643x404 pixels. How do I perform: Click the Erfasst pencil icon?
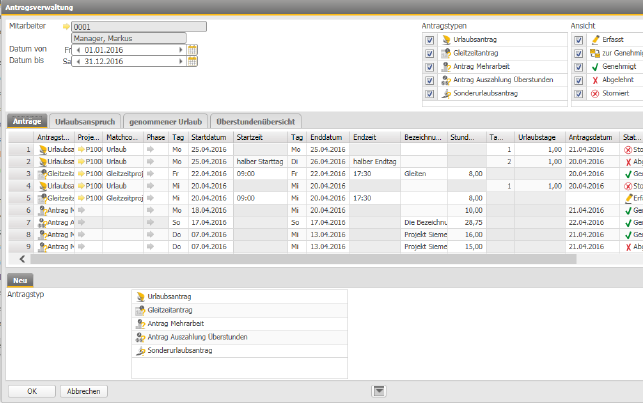pos(594,40)
